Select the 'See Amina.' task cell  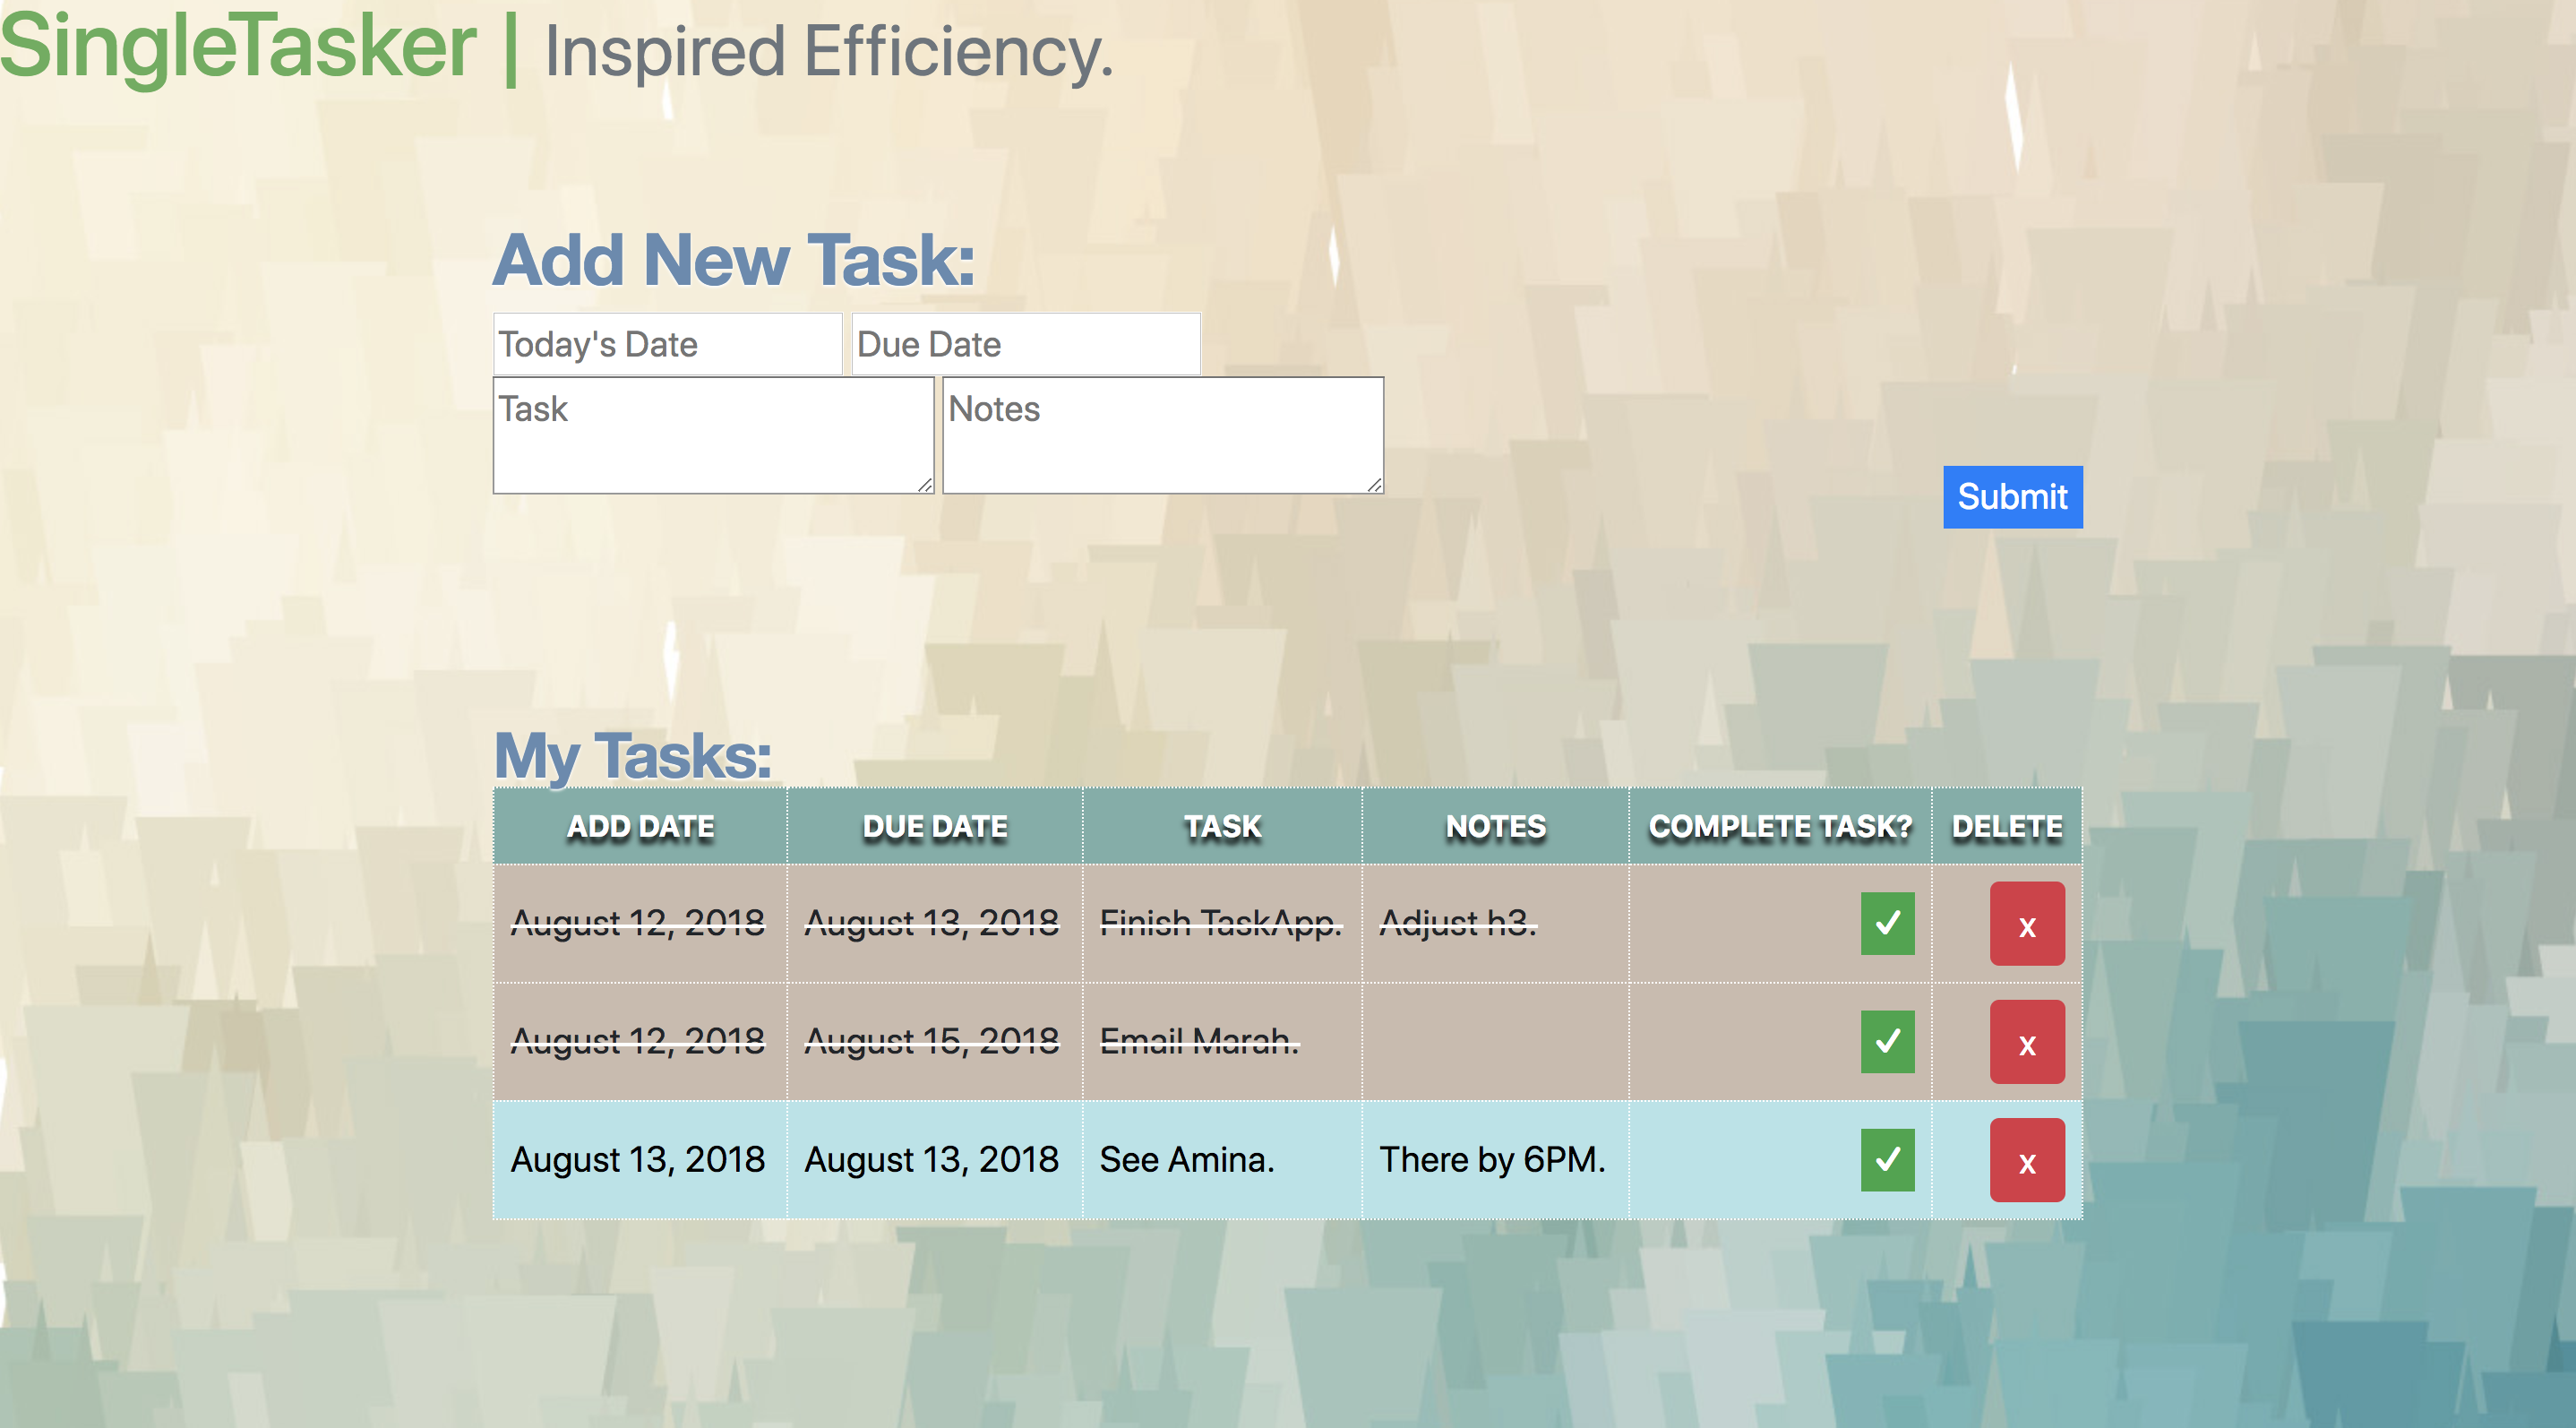1222,1160
